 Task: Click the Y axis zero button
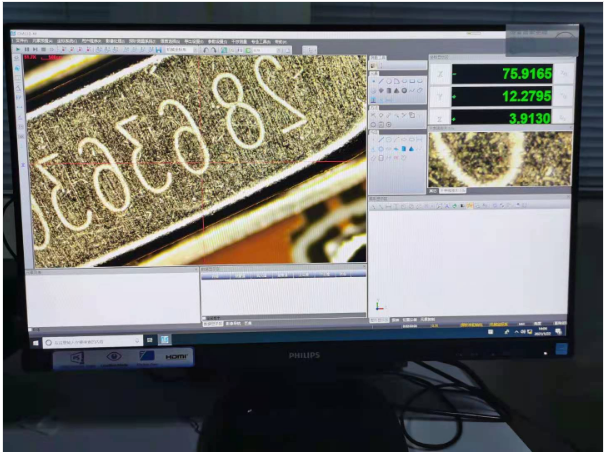coord(563,96)
